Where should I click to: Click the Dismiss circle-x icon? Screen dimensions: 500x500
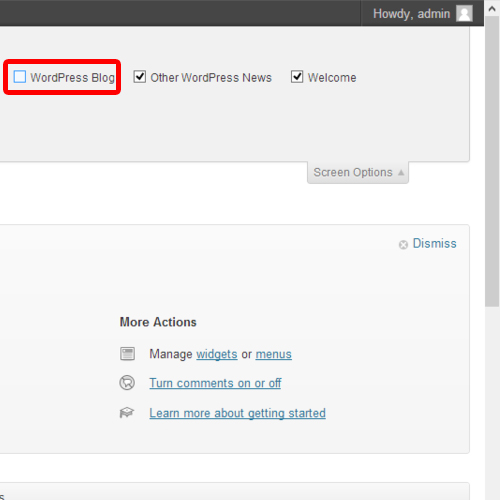pos(403,245)
